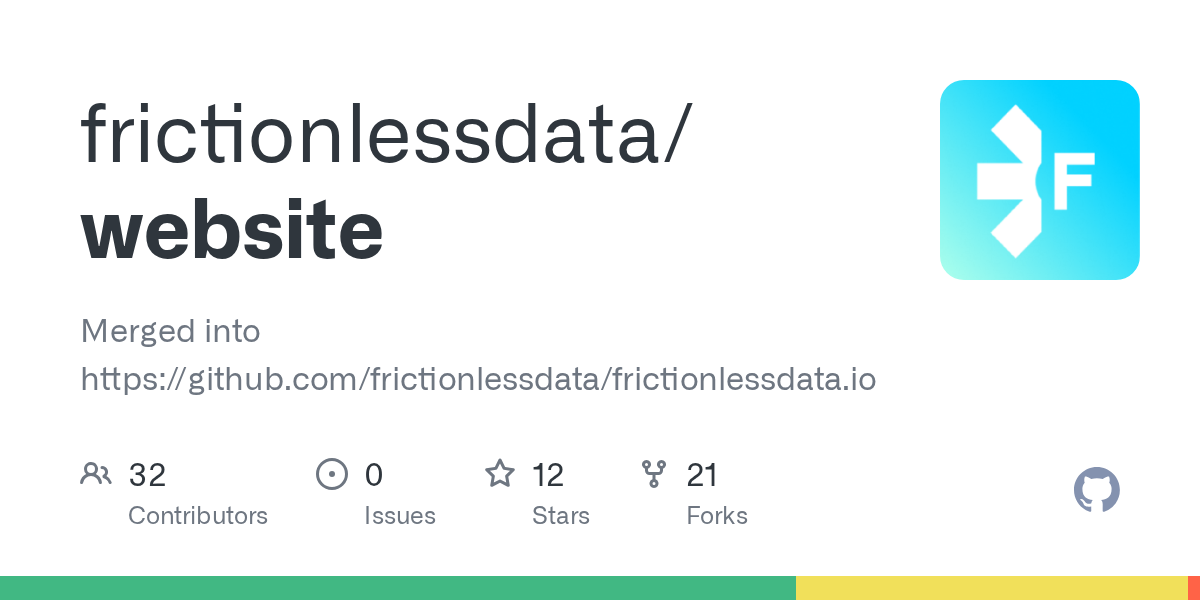Click the issue count 0

pos(374,475)
